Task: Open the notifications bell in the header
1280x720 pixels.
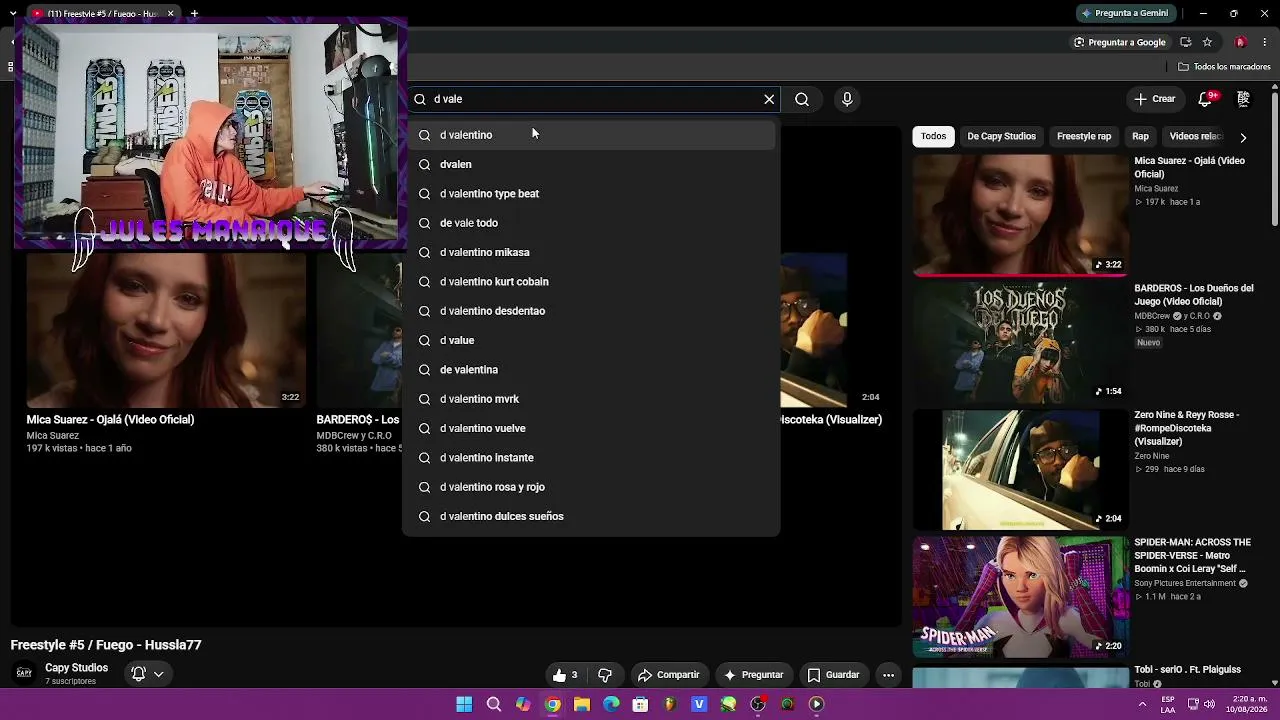Action: [1205, 99]
